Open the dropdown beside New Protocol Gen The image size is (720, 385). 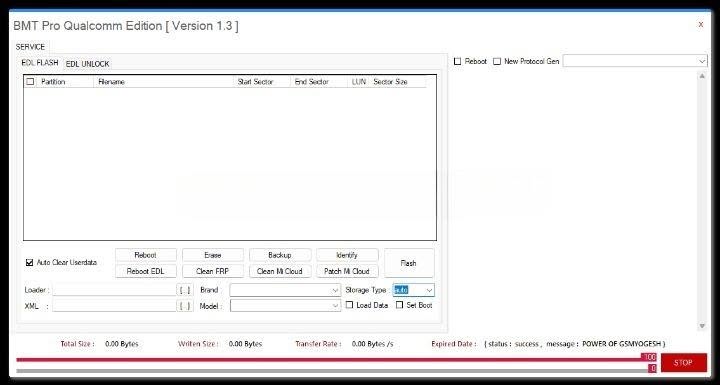[x=635, y=61]
